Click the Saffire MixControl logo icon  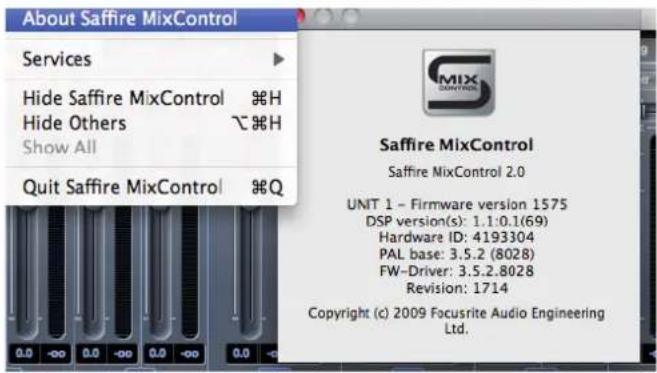(x=458, y=83)
